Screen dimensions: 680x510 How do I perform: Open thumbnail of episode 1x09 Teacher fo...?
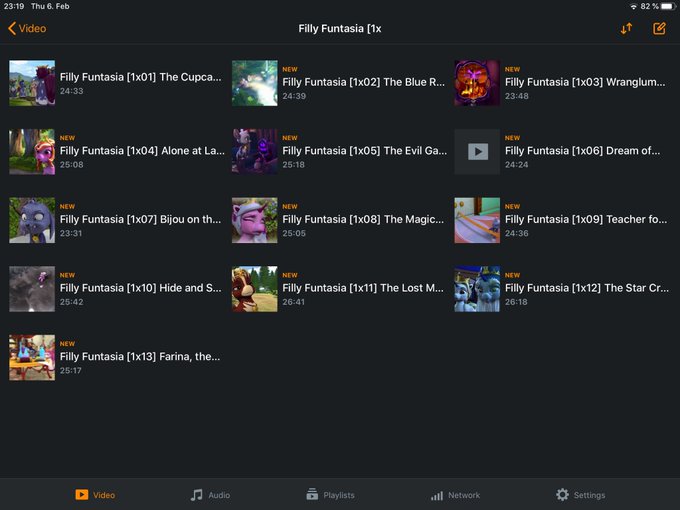tap(477, 220)
